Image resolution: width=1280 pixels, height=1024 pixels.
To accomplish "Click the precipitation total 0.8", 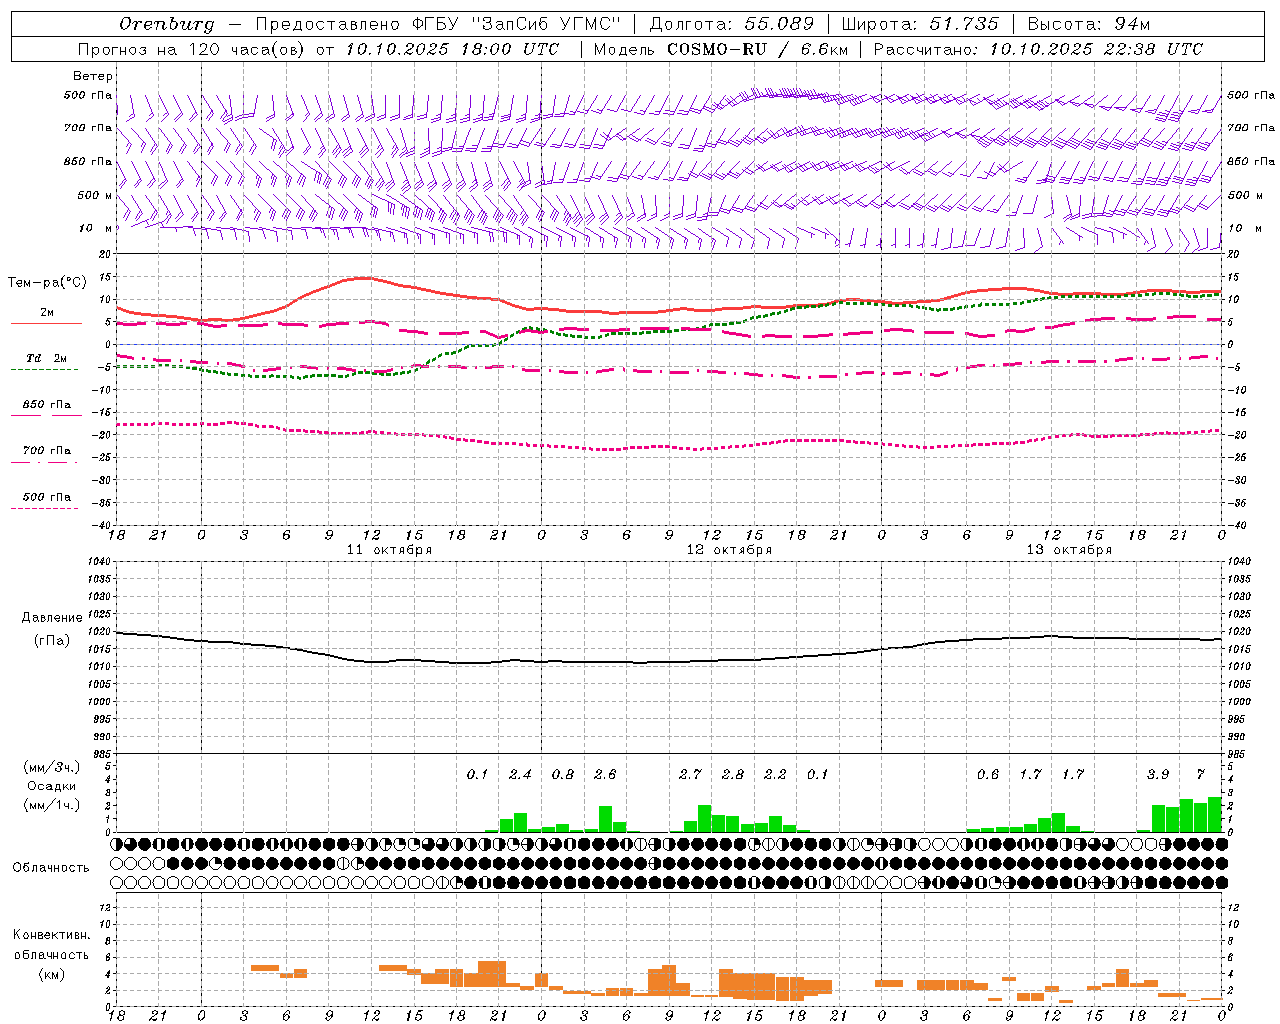I will [563, 774].
